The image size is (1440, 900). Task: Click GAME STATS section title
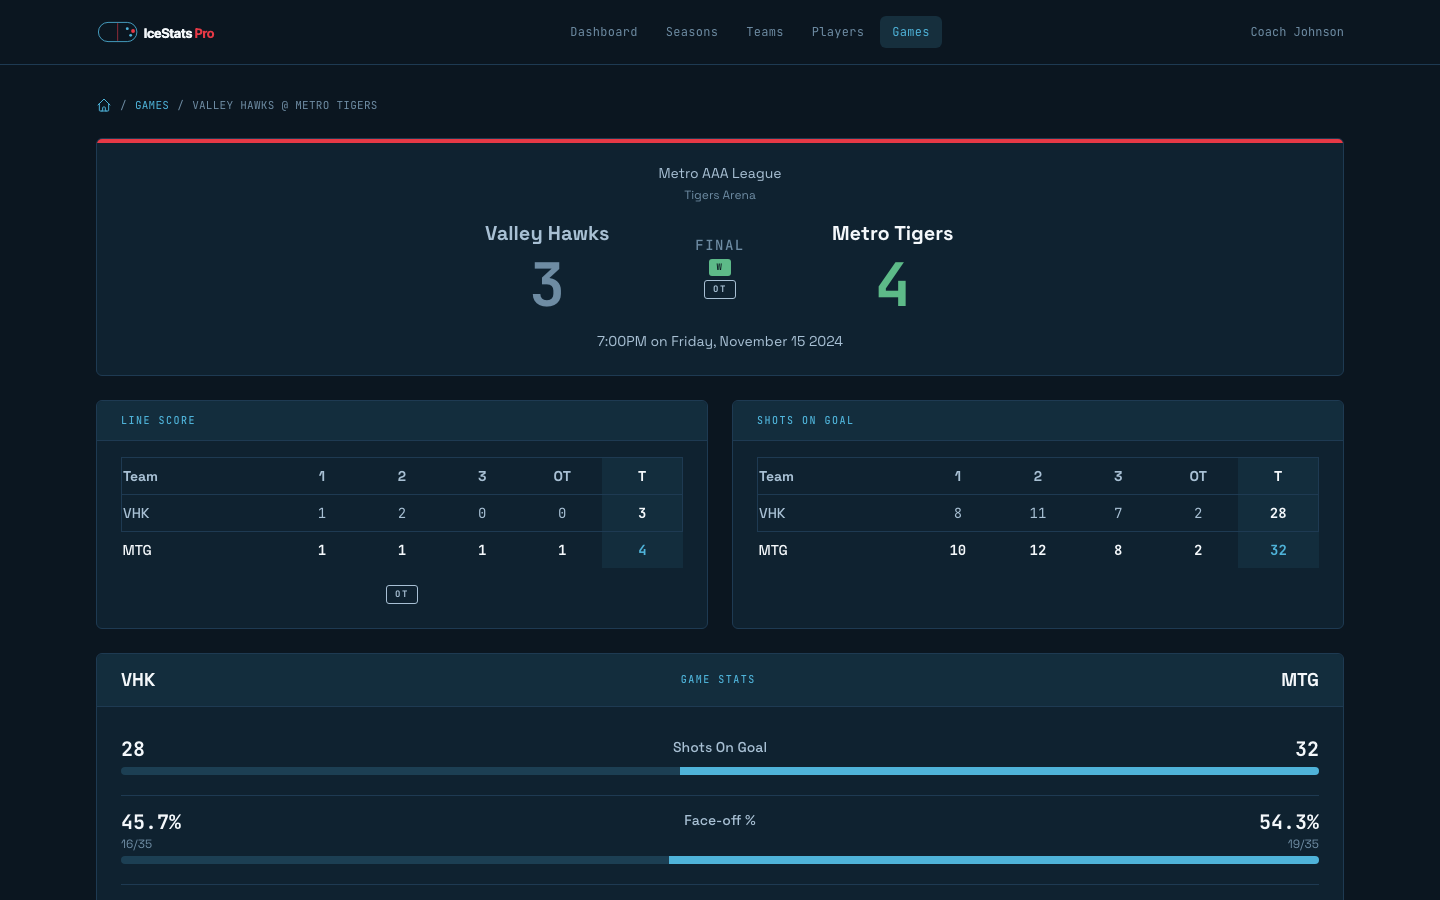tap(718, 680)
